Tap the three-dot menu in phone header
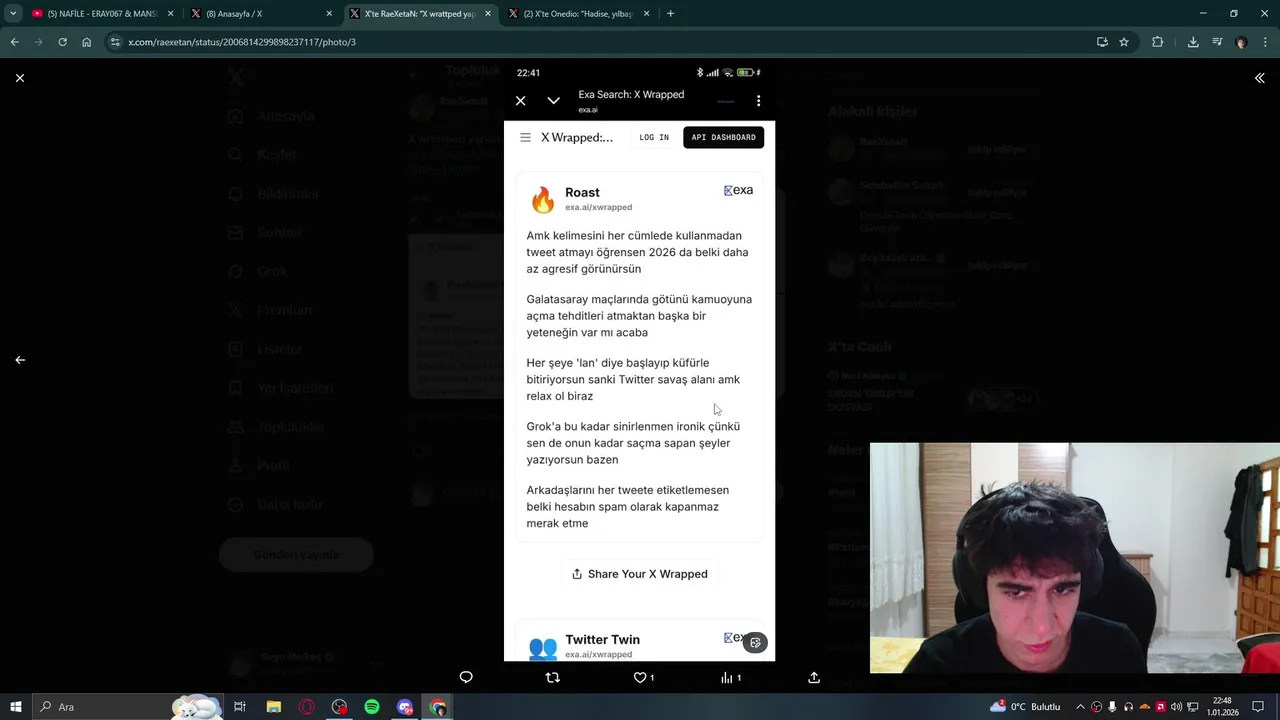The height and width of the screenshot is (720, 1280). (758, 101)
